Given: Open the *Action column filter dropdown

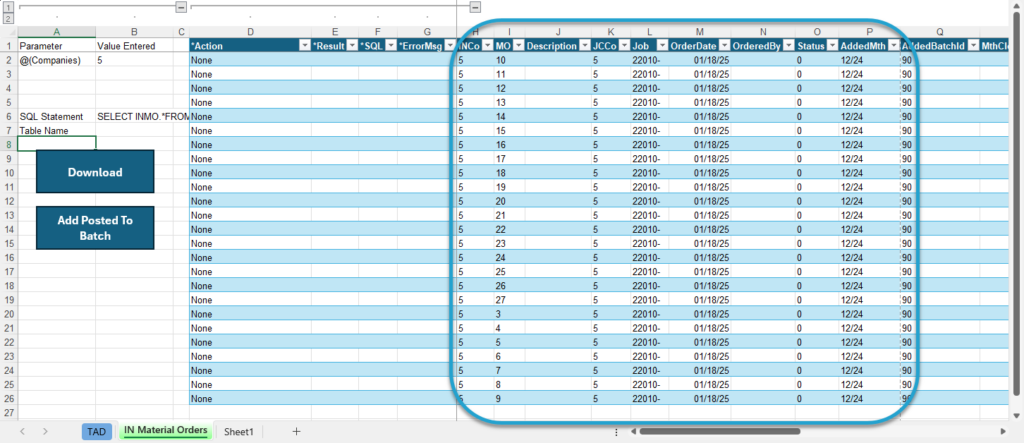Looking at the screenshot, I should click(304, 46).
